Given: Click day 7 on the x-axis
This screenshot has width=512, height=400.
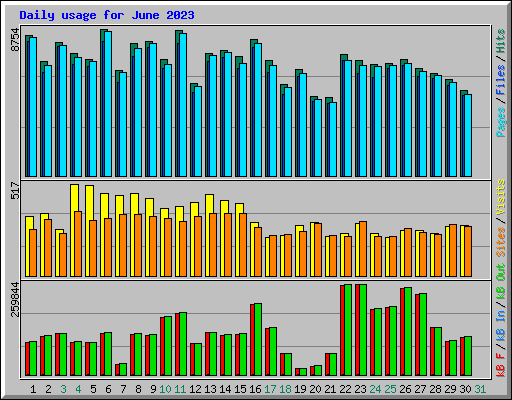Looking at the screenshot, I should point(123,389).
